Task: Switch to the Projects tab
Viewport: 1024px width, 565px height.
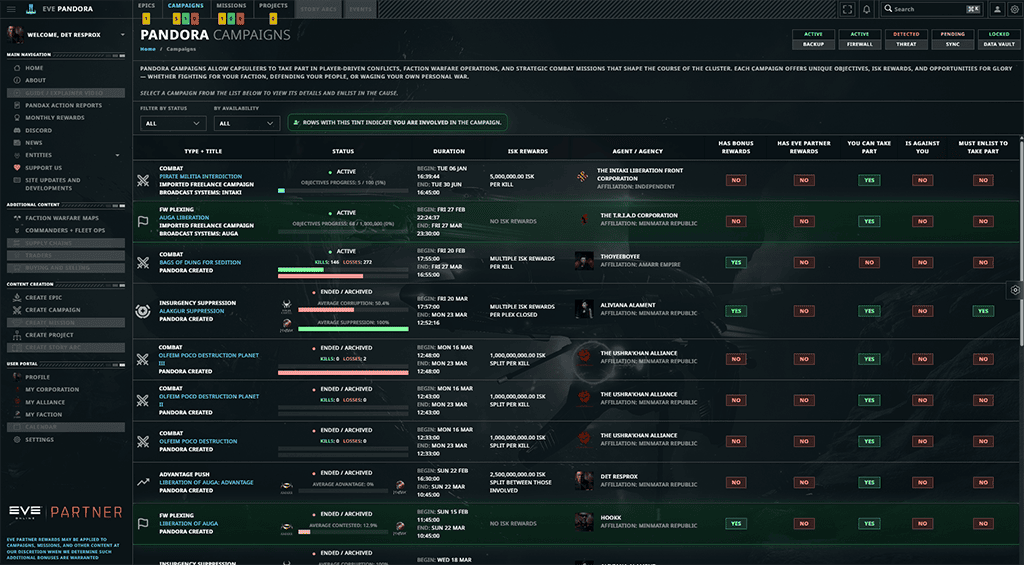Action: 273,6
